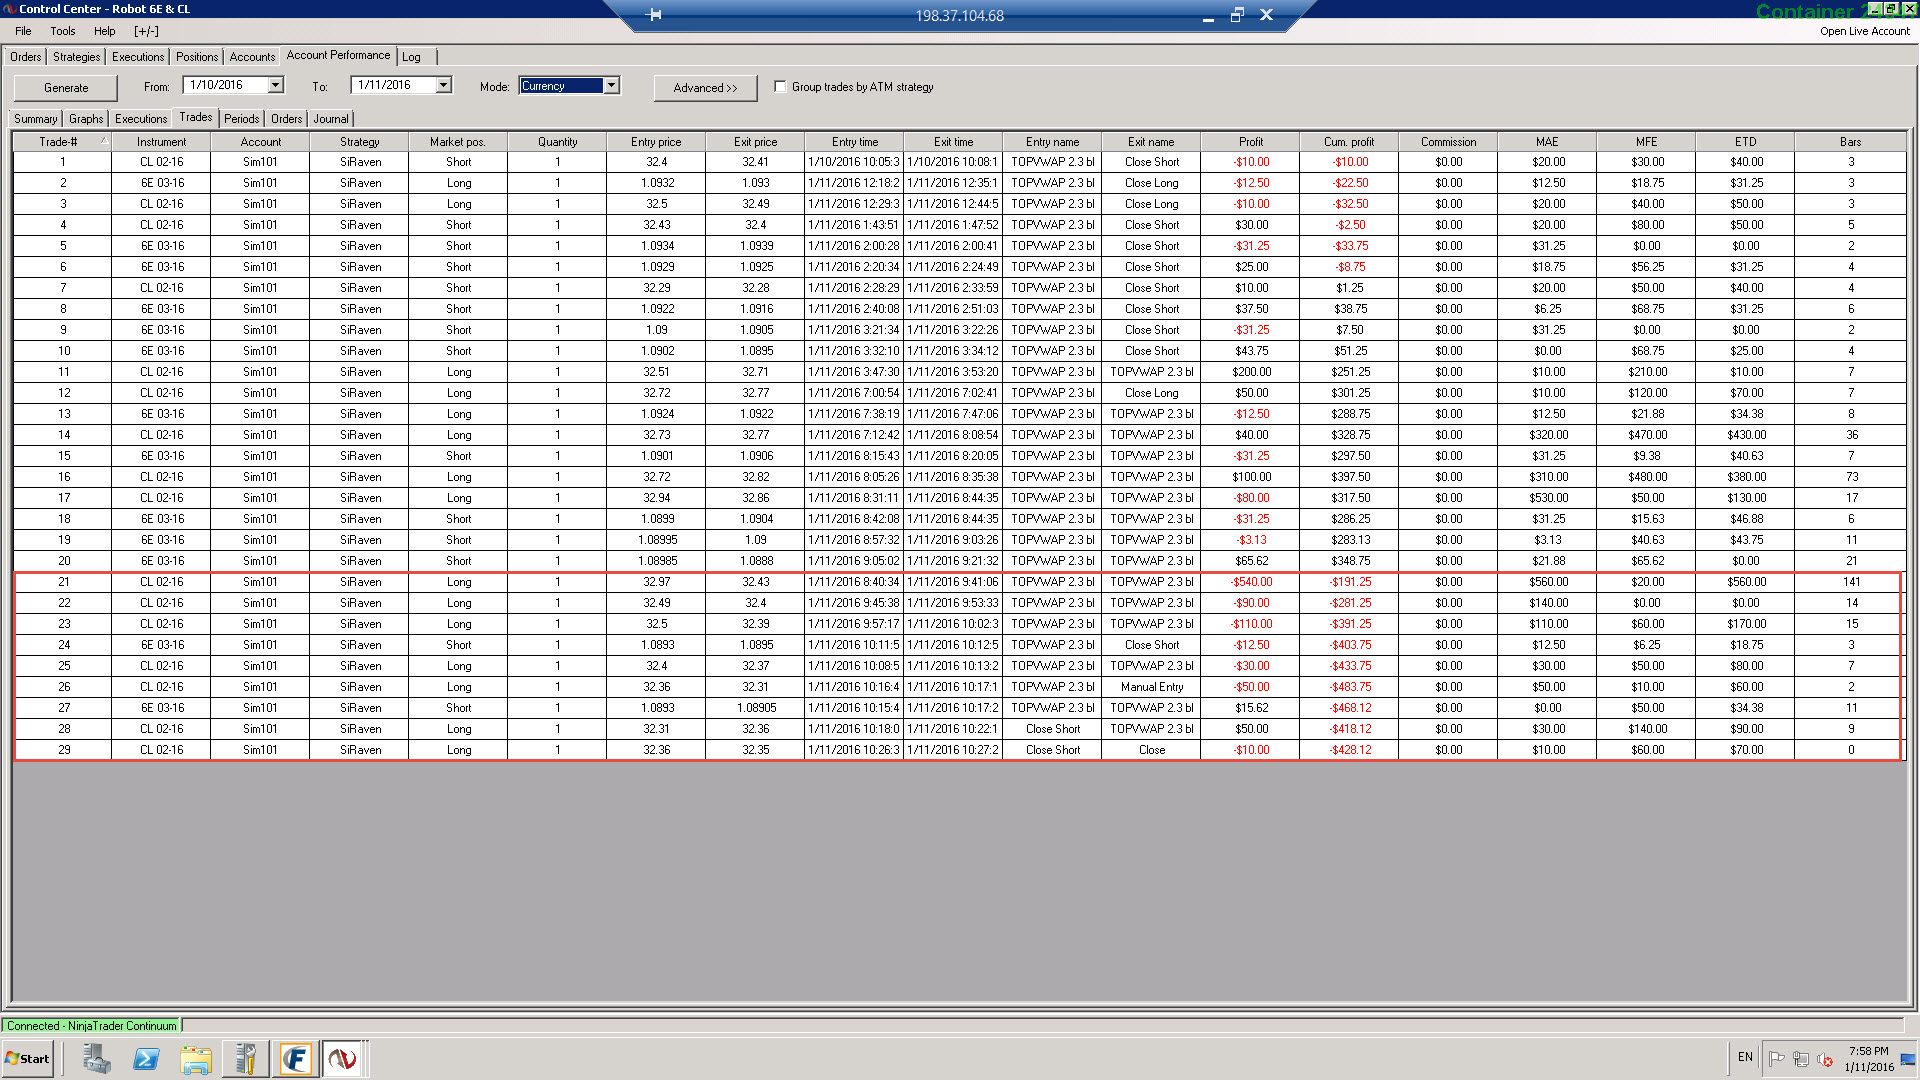Screen dimensions: 1920x1080
Task: Switch to the Graphs tab
Action: [x=86, y=119]
